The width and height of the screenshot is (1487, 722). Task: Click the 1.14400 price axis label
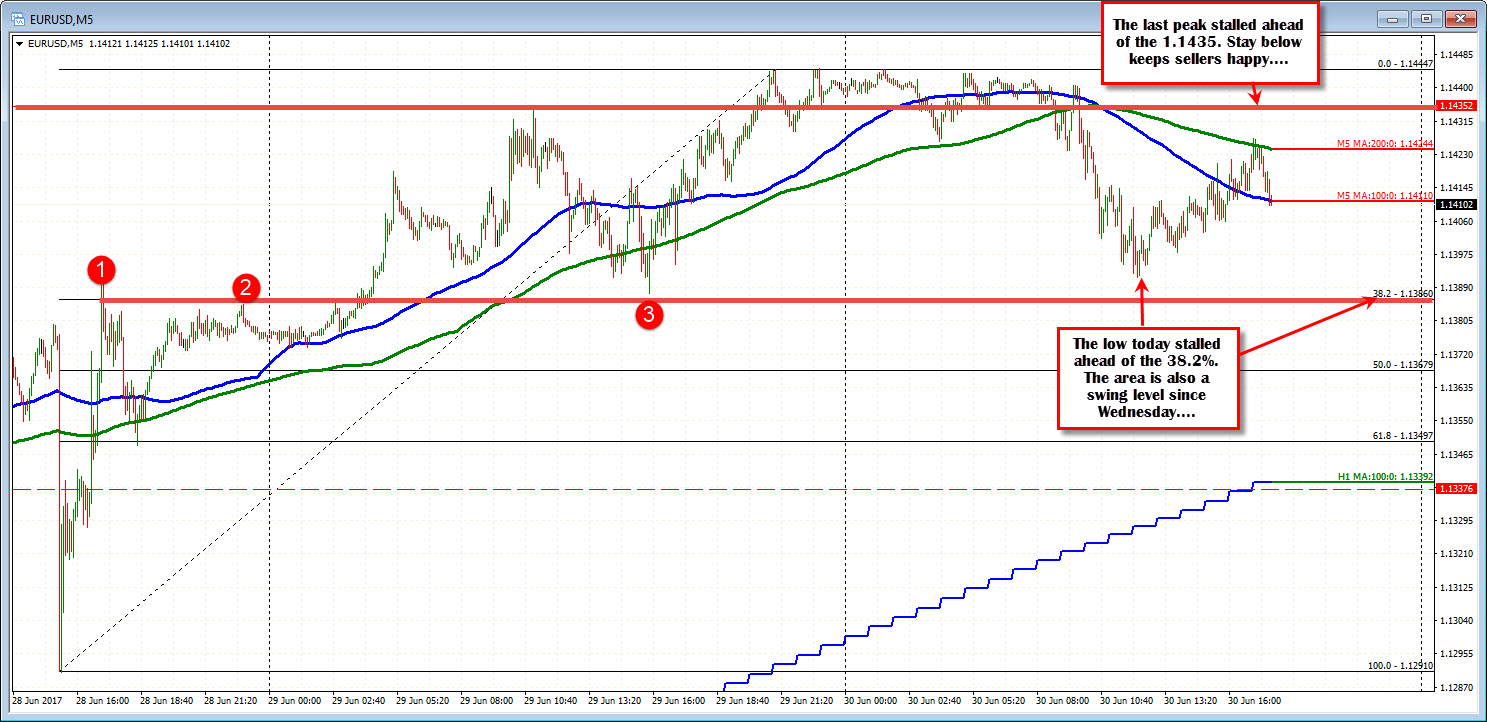[x=1455, y=88]
